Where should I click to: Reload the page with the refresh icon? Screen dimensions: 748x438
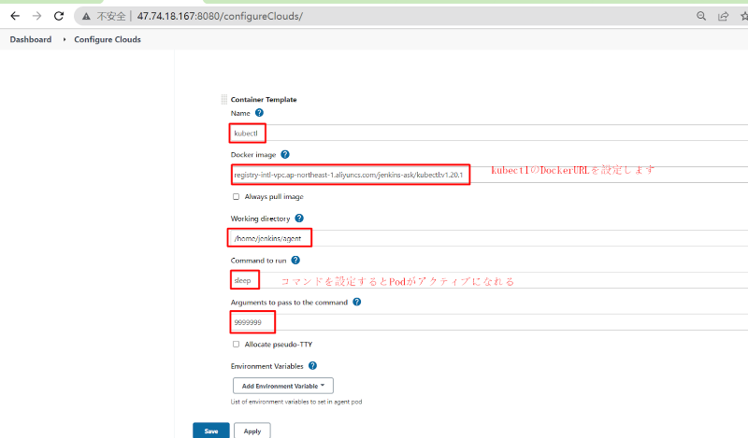pyautogui.click(x=59, y=16)
